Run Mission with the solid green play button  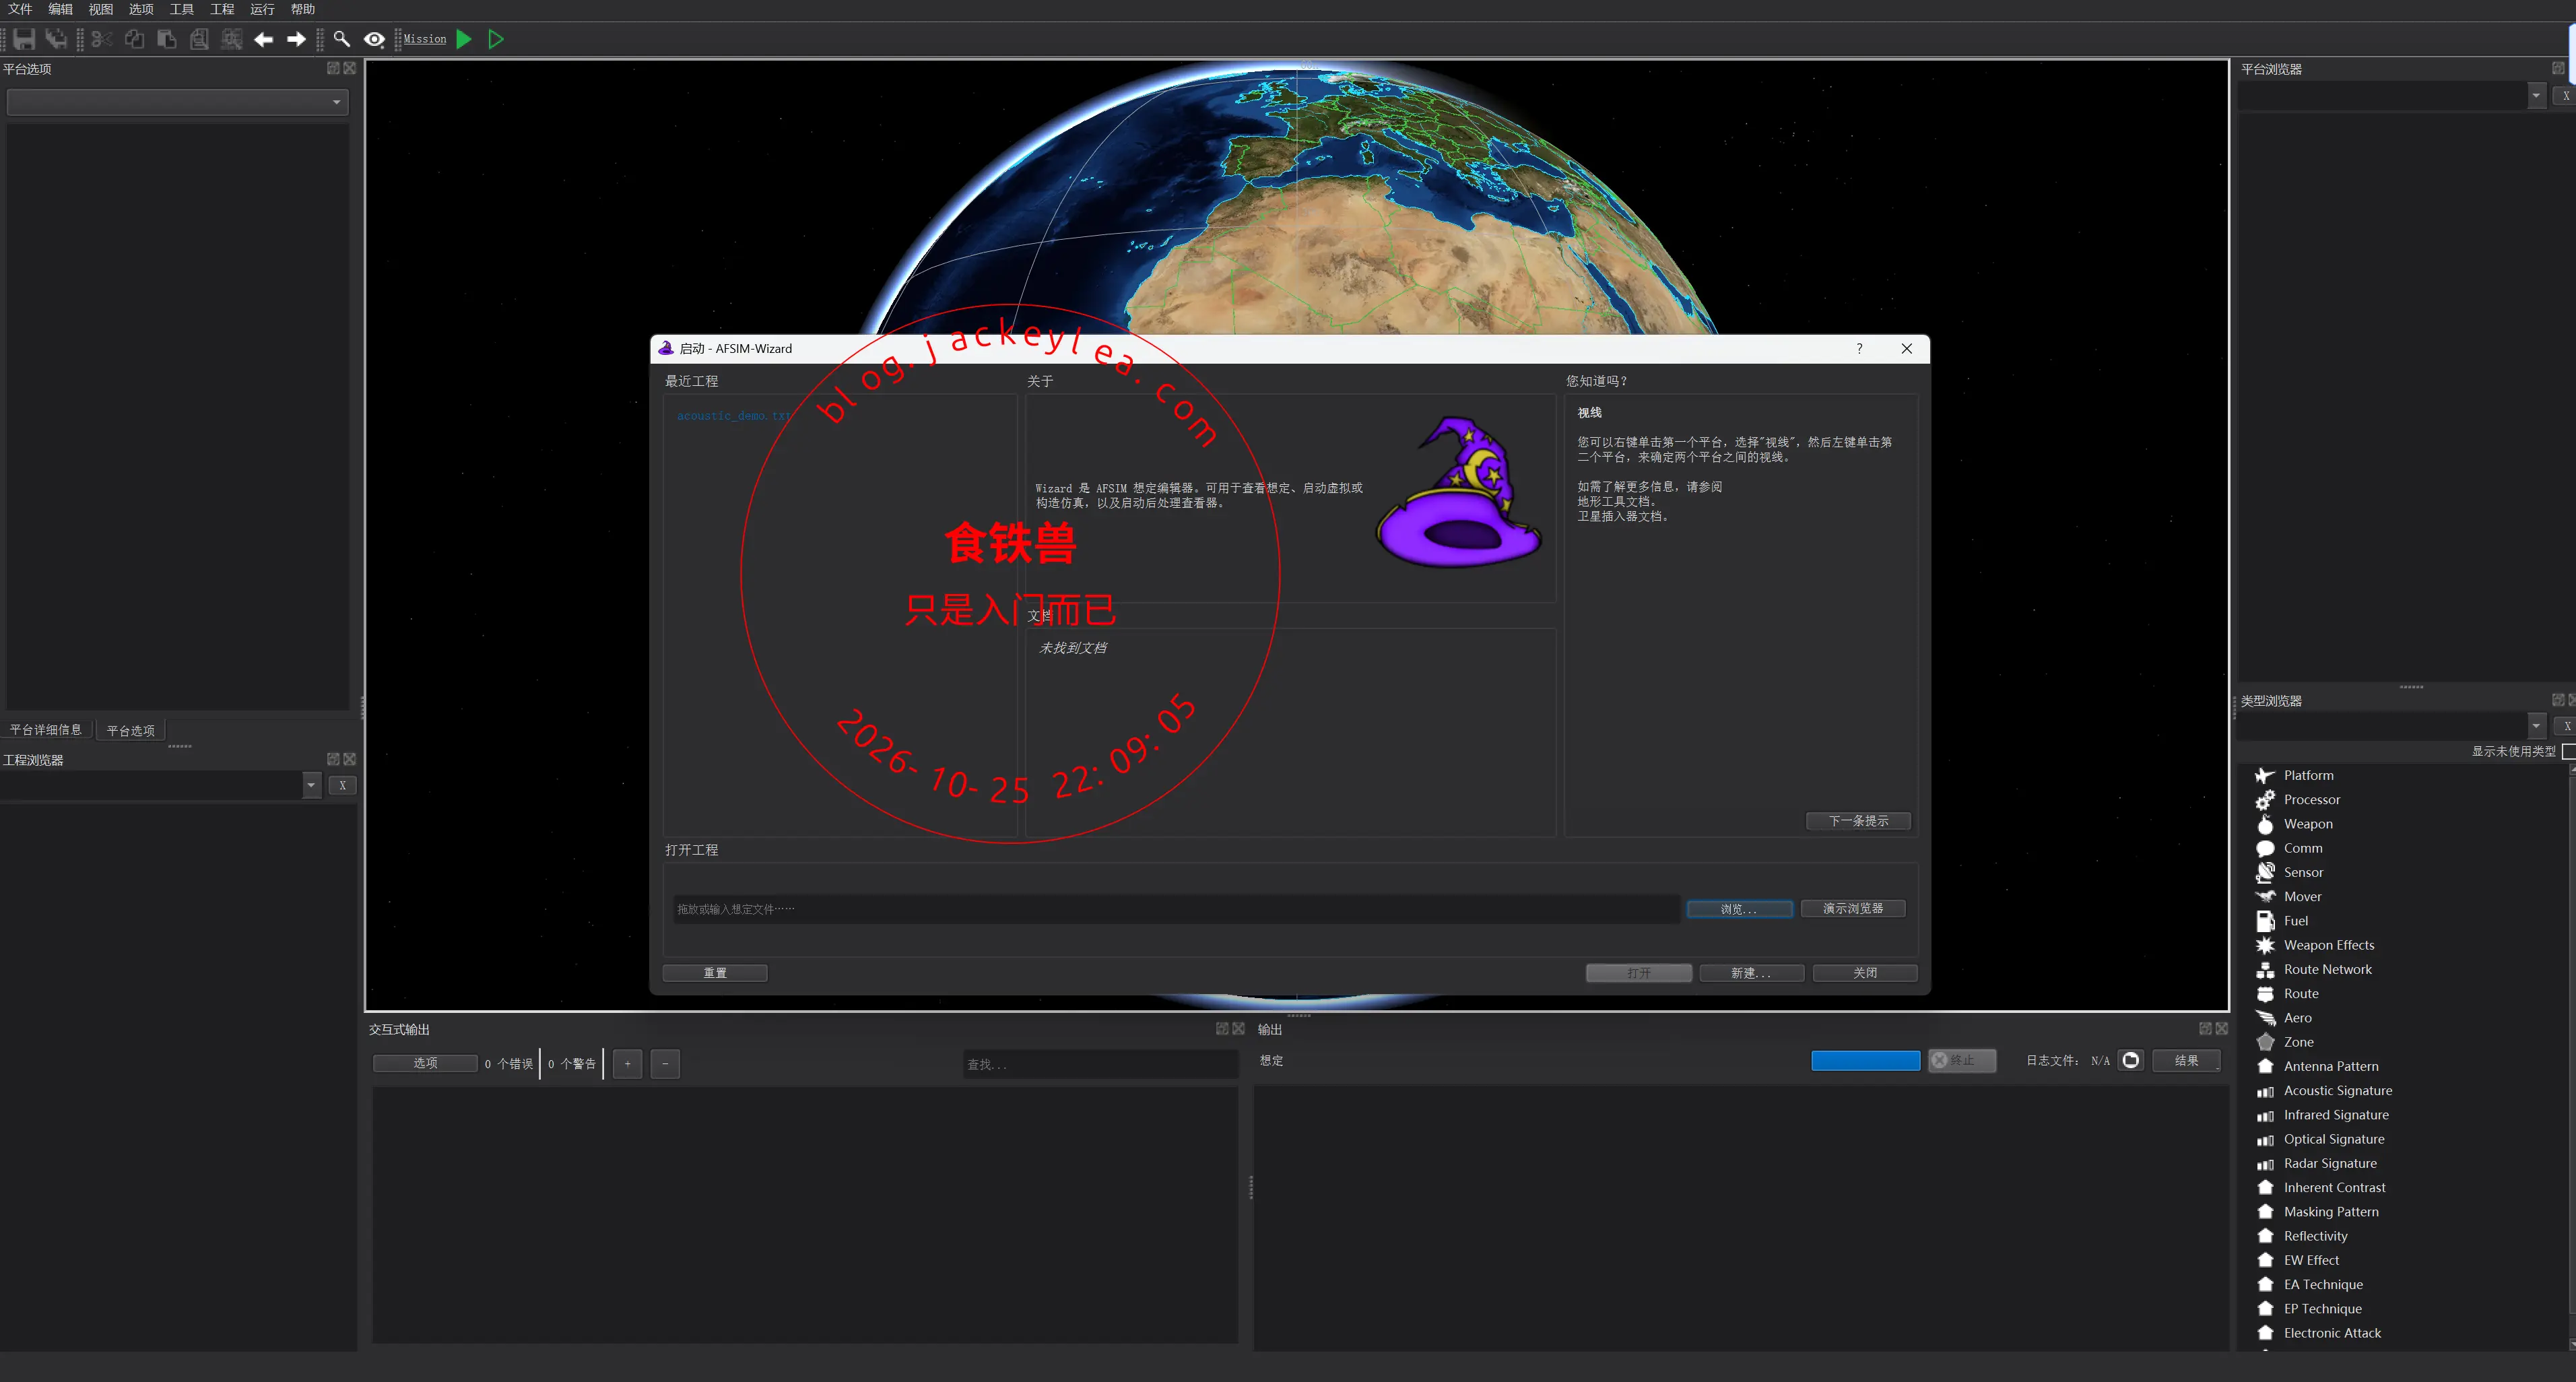click(464, 39)
